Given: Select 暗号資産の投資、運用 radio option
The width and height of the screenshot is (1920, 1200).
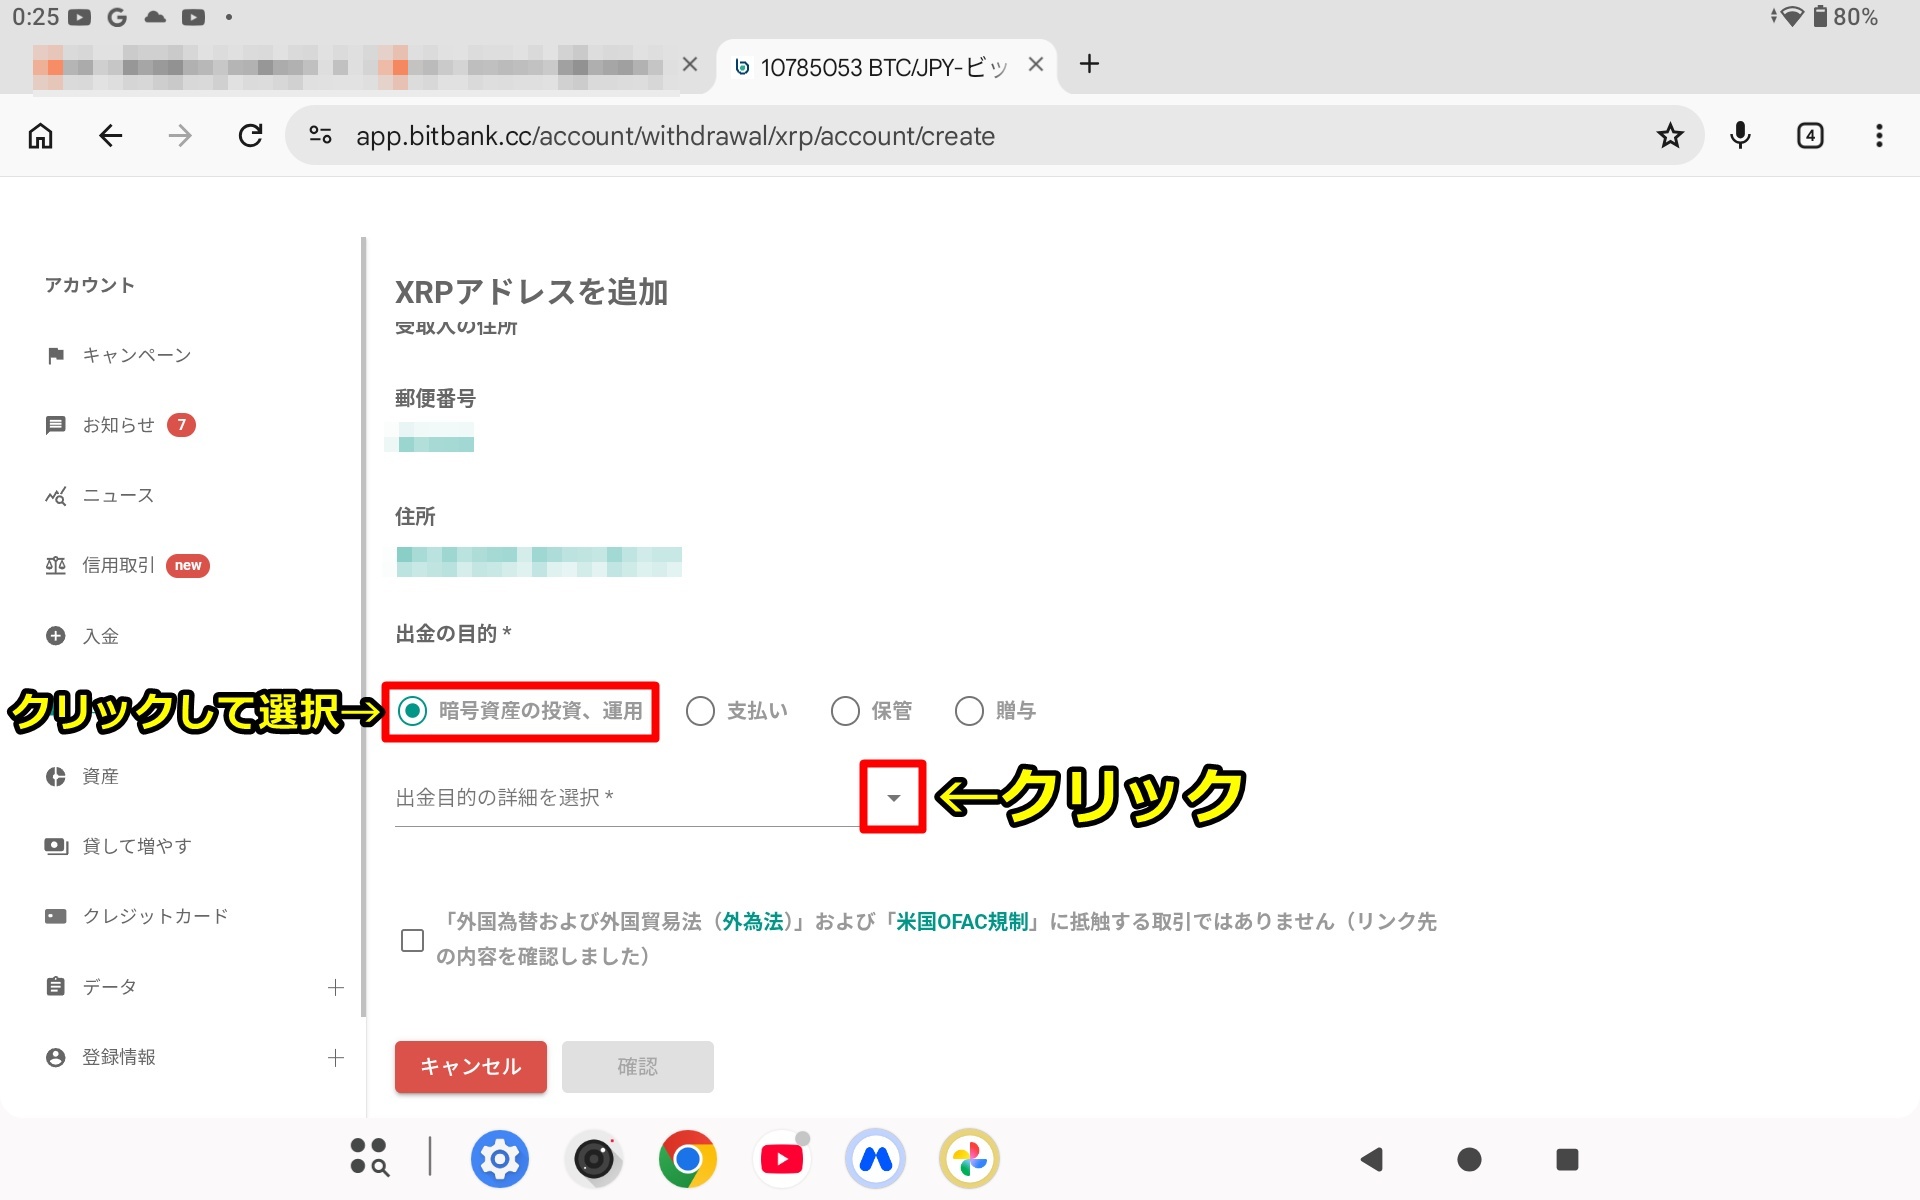Looking at the screenshot, I should click(x=412, y=711).
